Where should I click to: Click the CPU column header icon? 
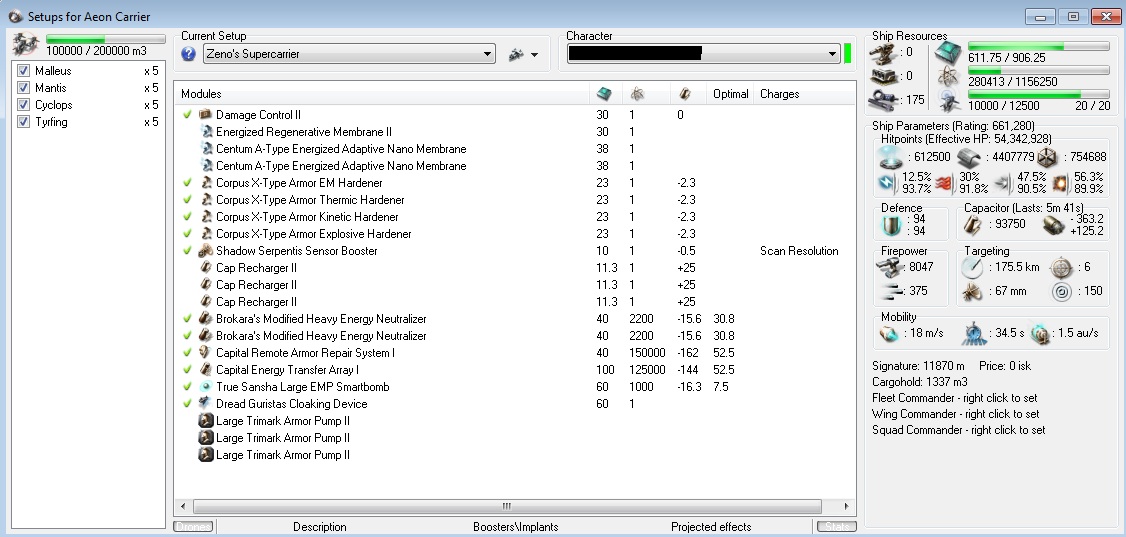pos(604,93)
